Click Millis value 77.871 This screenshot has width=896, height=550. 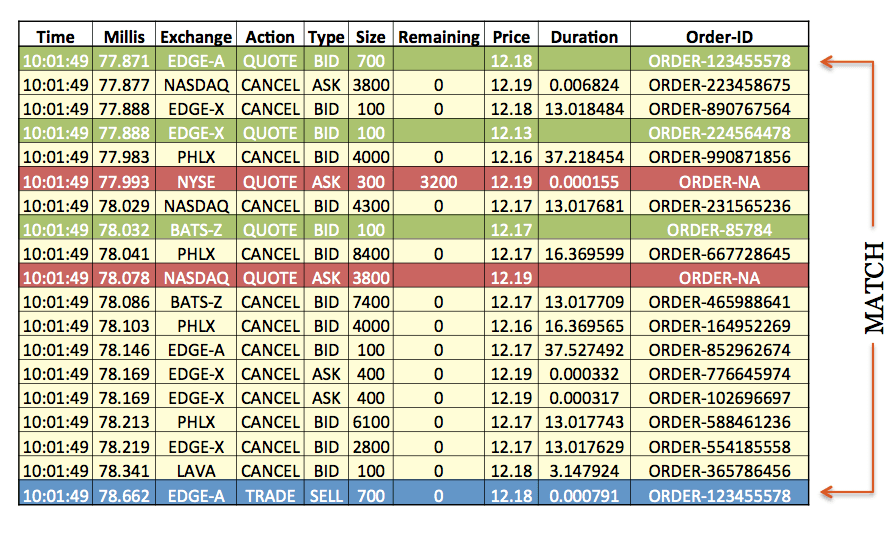124,61
